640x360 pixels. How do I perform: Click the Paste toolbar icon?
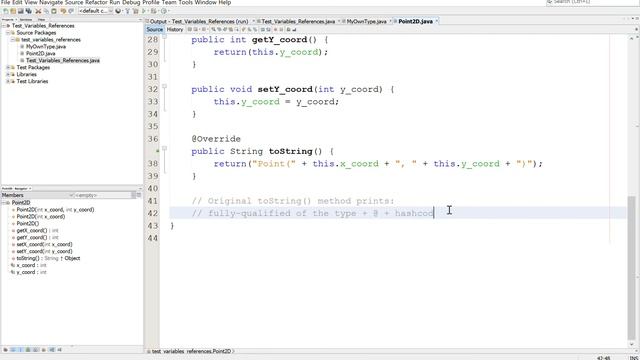click(x=54, y=11)
